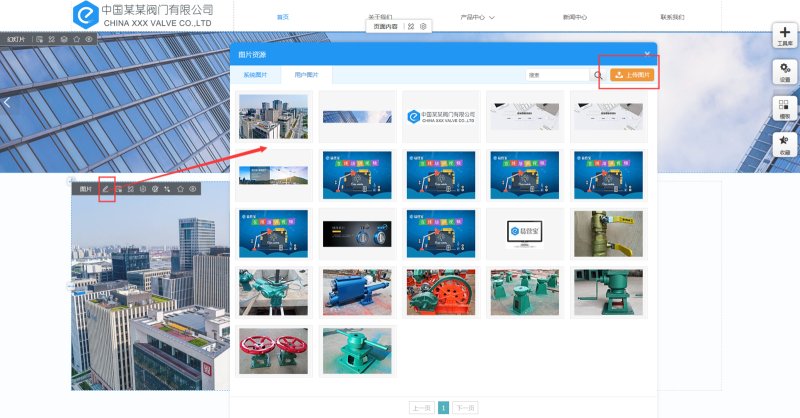Switch to the 用户图片 tab
The image size is (800, 418).
pyautogui.click(x=306, y=75)
